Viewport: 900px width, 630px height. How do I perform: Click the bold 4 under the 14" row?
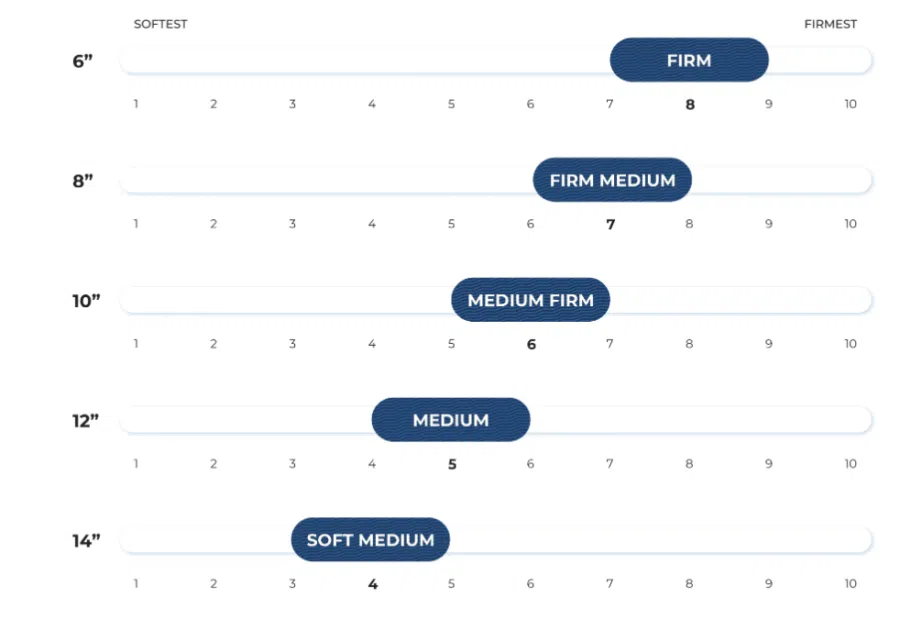click(x=373, y=584)
